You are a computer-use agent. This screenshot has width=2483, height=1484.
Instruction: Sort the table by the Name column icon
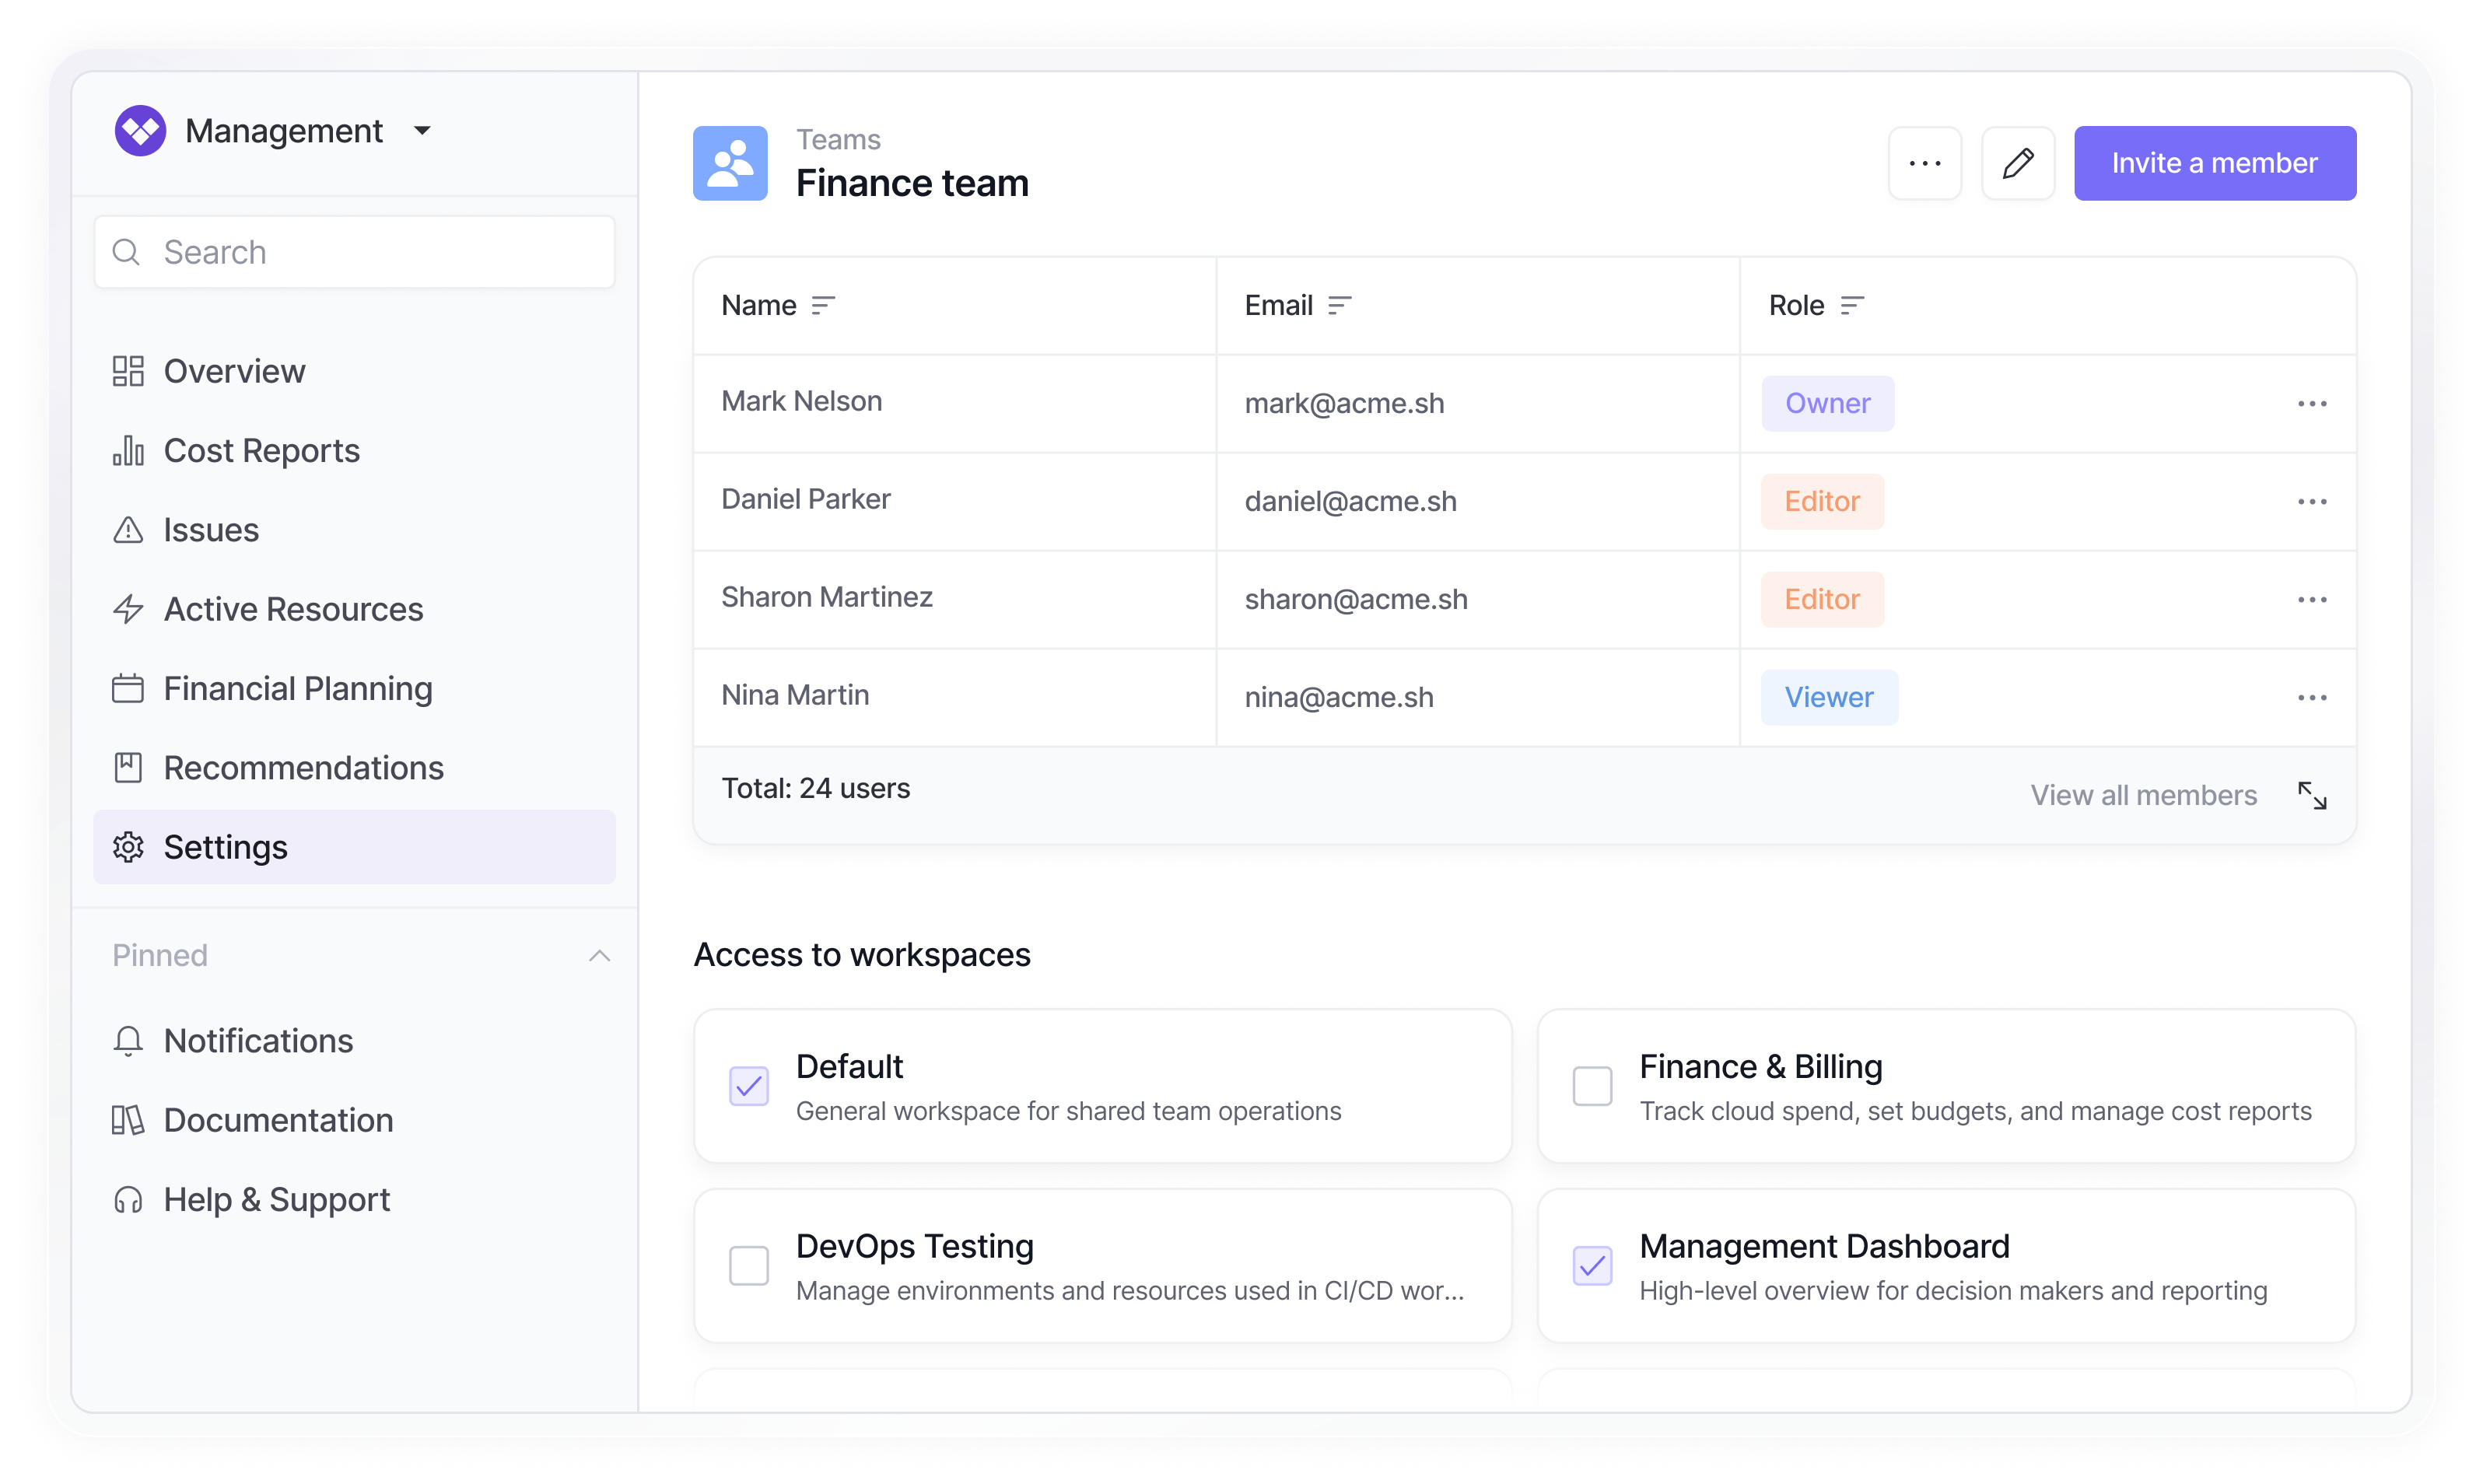click(823, 305)
